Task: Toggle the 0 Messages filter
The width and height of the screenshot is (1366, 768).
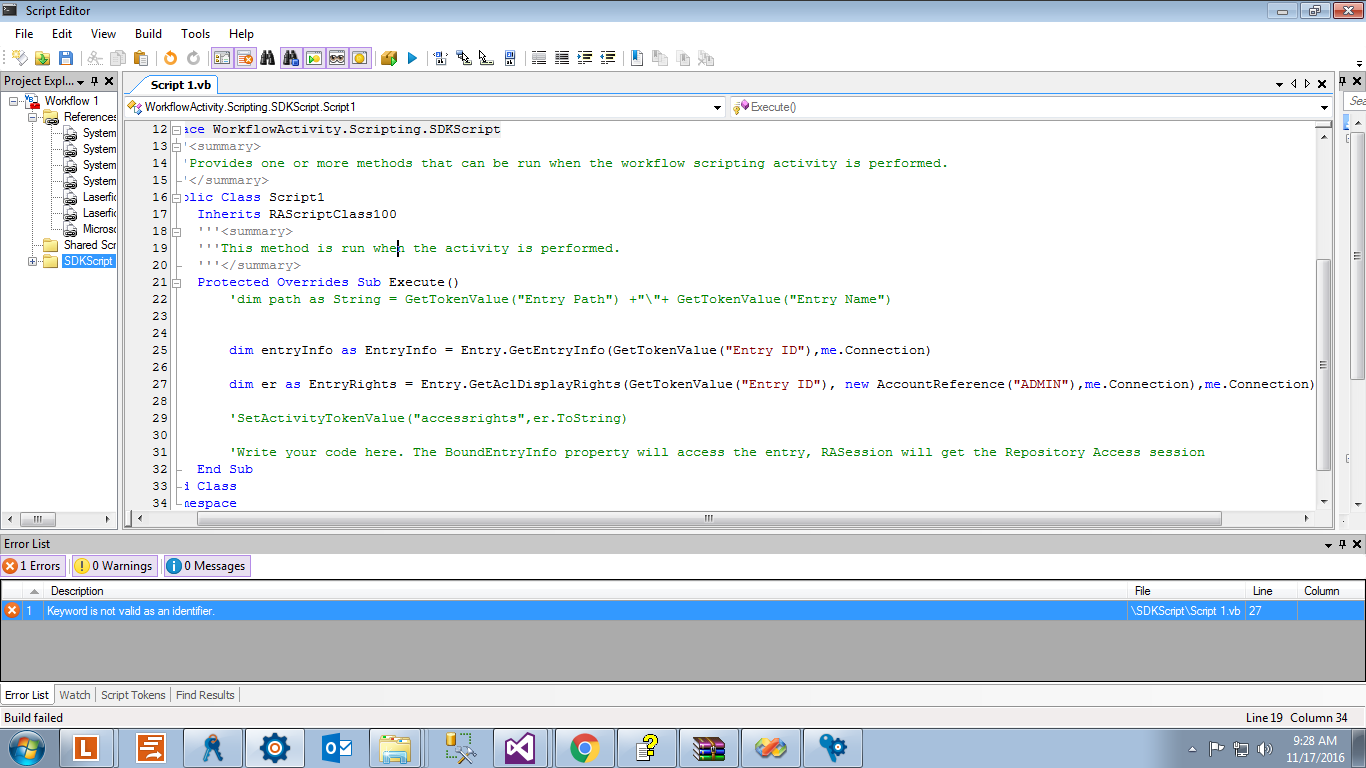Action: 206,566
